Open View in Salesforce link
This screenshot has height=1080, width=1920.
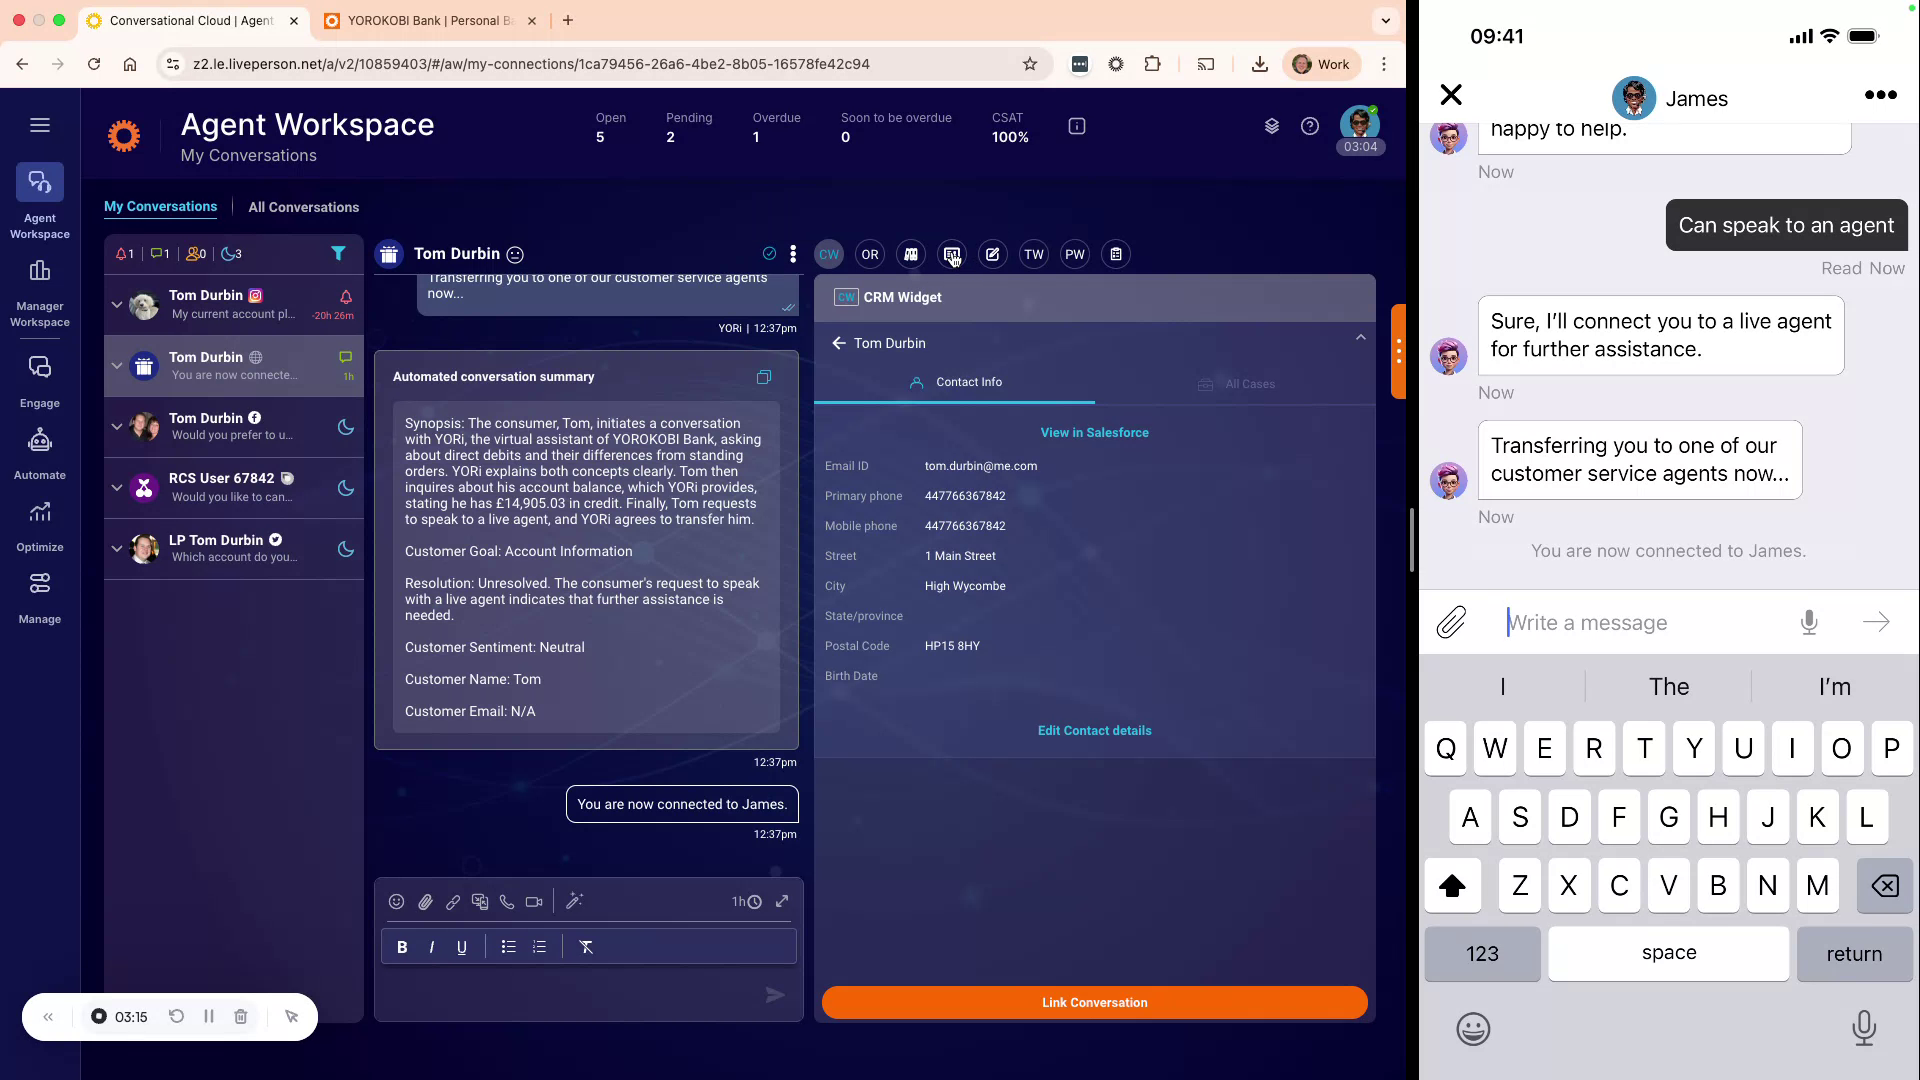coord(1094,432)
